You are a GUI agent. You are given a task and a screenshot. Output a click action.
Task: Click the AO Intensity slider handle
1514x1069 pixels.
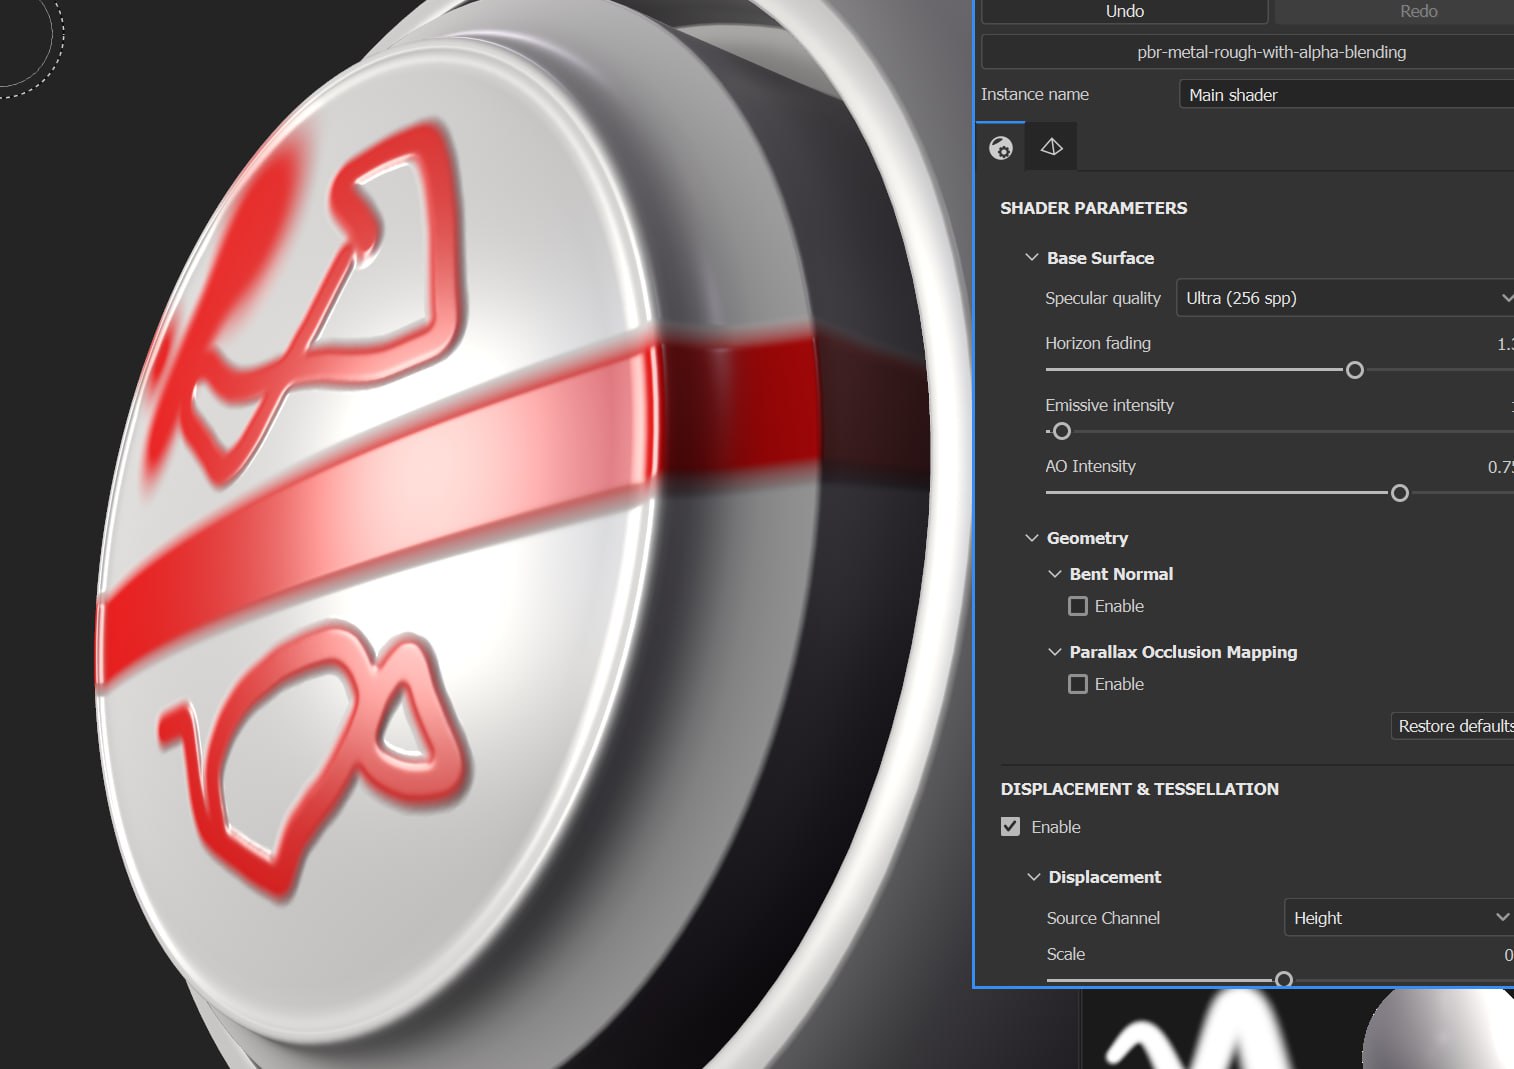click(1399, 492)
